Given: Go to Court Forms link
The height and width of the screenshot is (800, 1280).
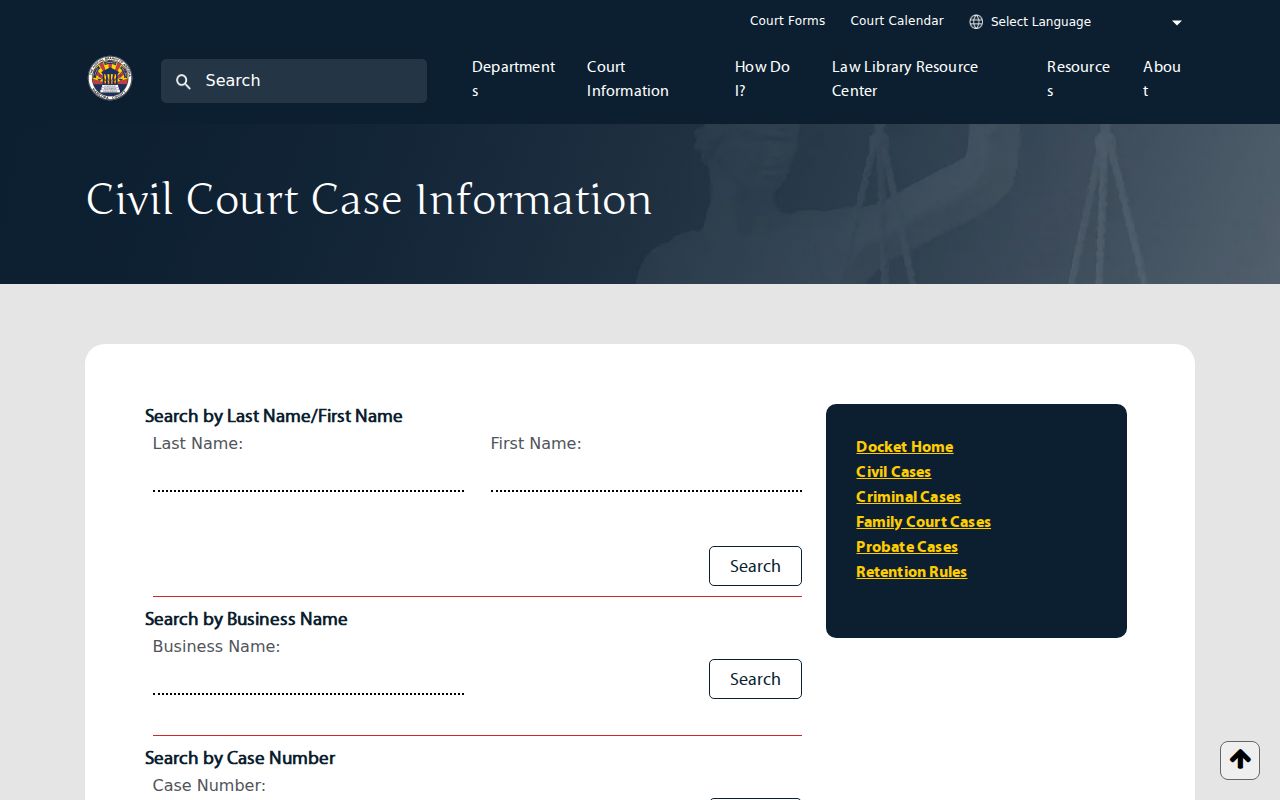Looking at the screenshot, I should [788, 21].
